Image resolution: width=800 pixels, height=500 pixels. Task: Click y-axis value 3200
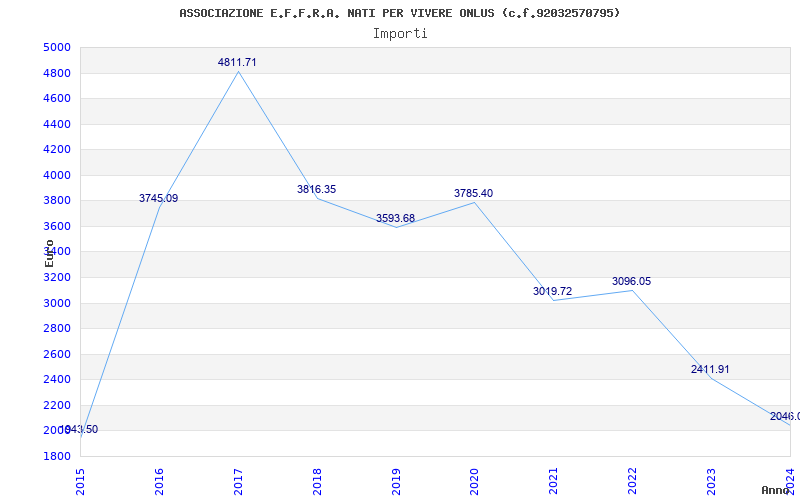[56, 277]
